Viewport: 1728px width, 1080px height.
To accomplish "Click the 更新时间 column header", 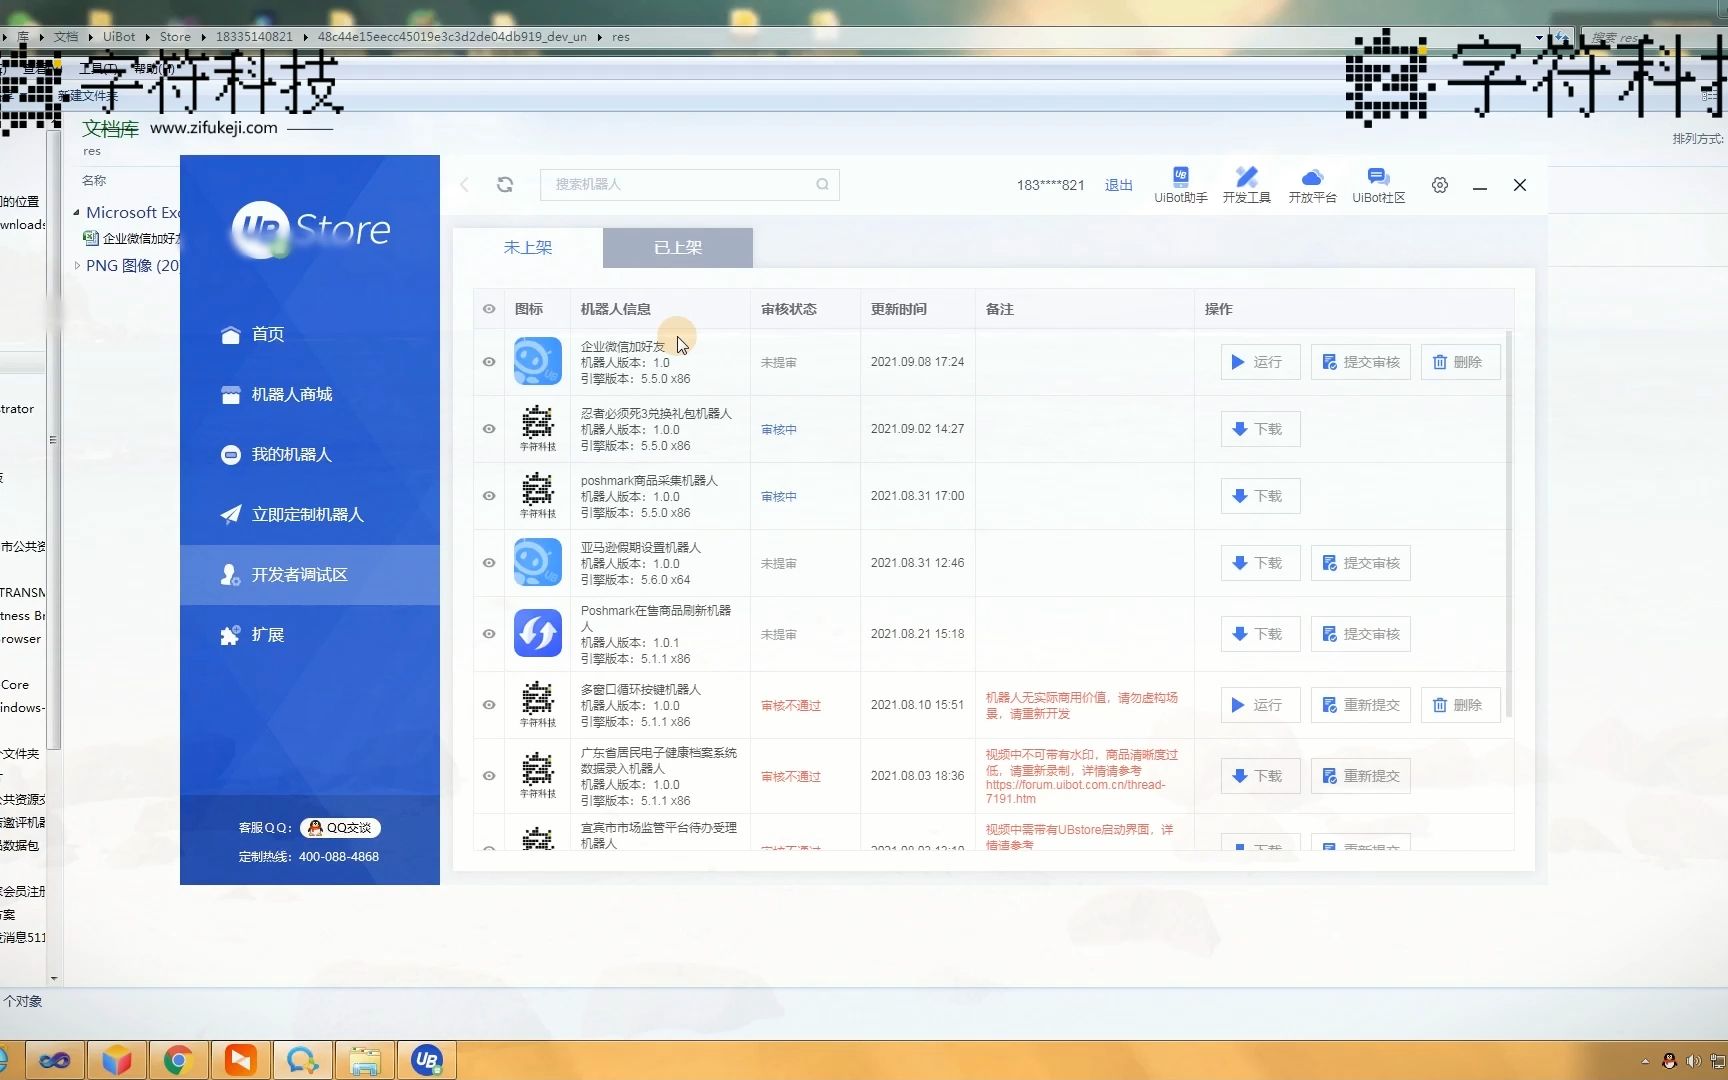I will [x=899, y=309].
